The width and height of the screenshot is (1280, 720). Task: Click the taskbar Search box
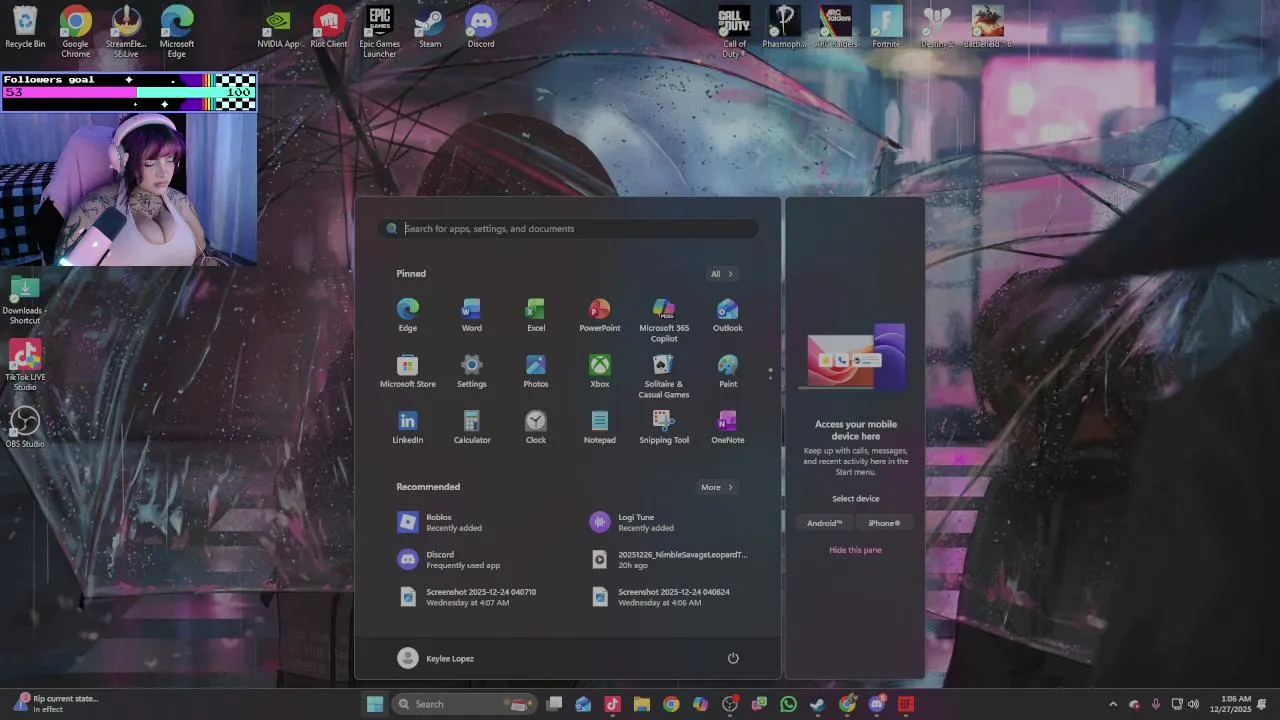(463, 704)
